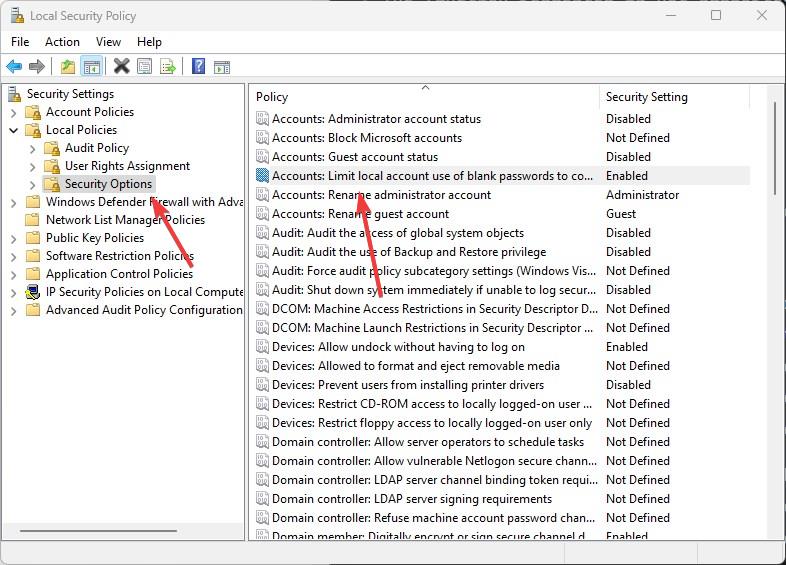Screen dimensions: 786x565
Task: Click the User Rights Assignment folder icon
Action: coord(52,166)
